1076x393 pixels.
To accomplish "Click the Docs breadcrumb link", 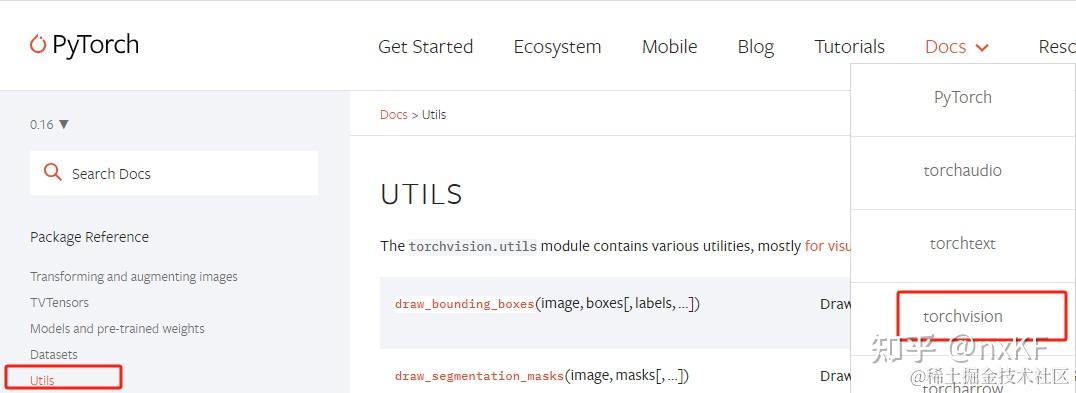I will [393, 115].
